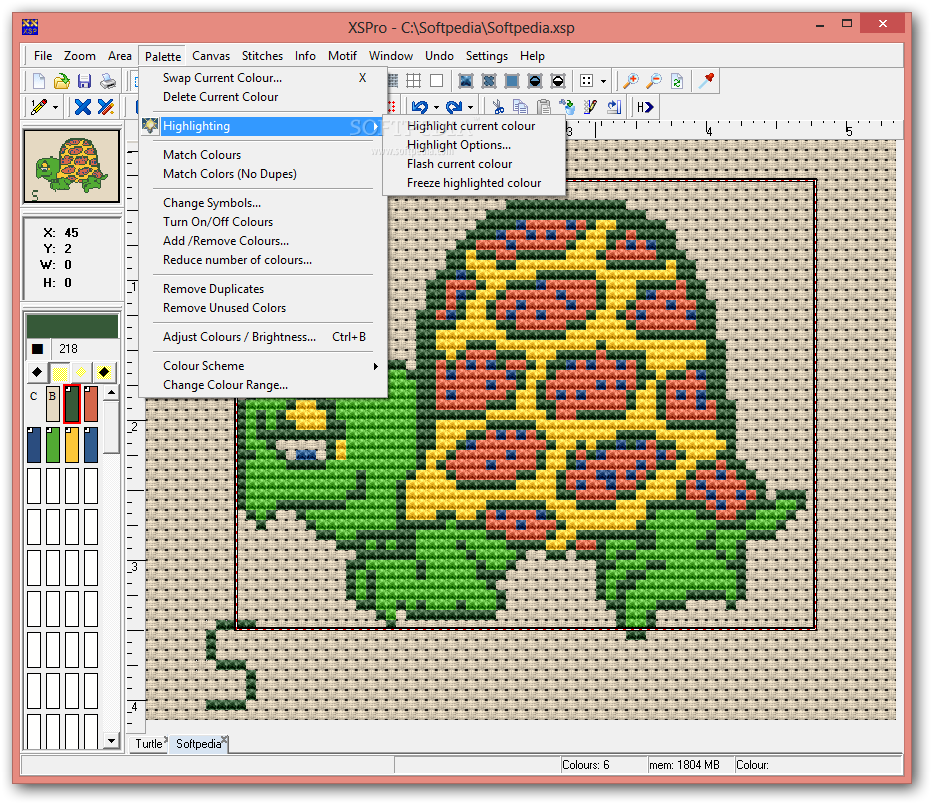Save pattern with the floppy disk icon
This screenshot has height=804, width=932.
[84, 81]
